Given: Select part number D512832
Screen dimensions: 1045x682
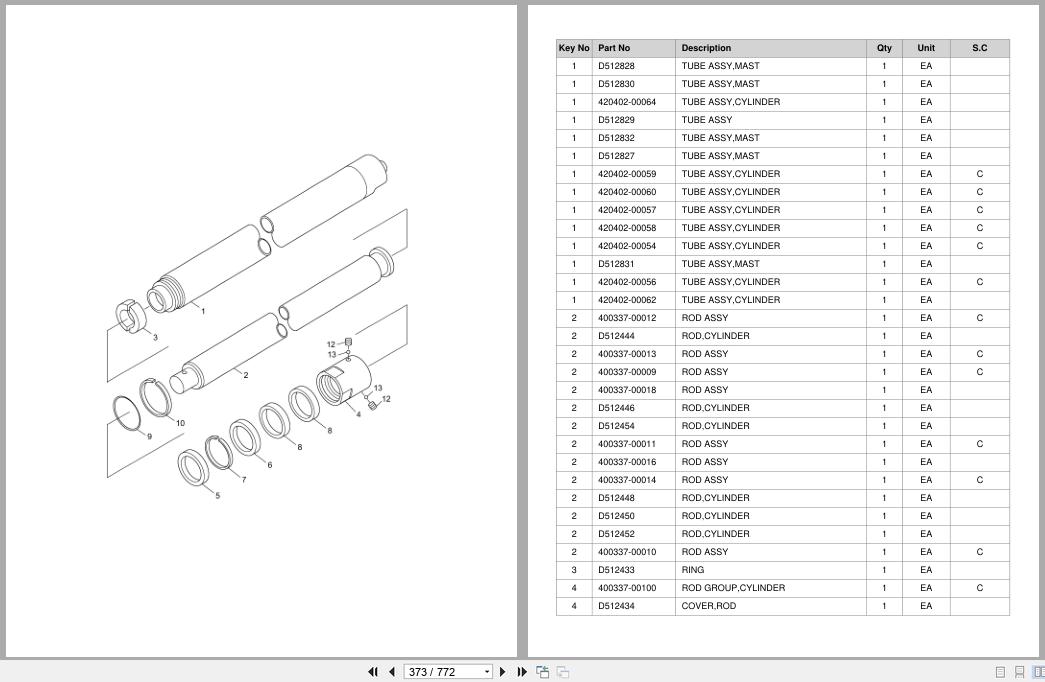Looking at the screenshot, I should tap(616, 138).
